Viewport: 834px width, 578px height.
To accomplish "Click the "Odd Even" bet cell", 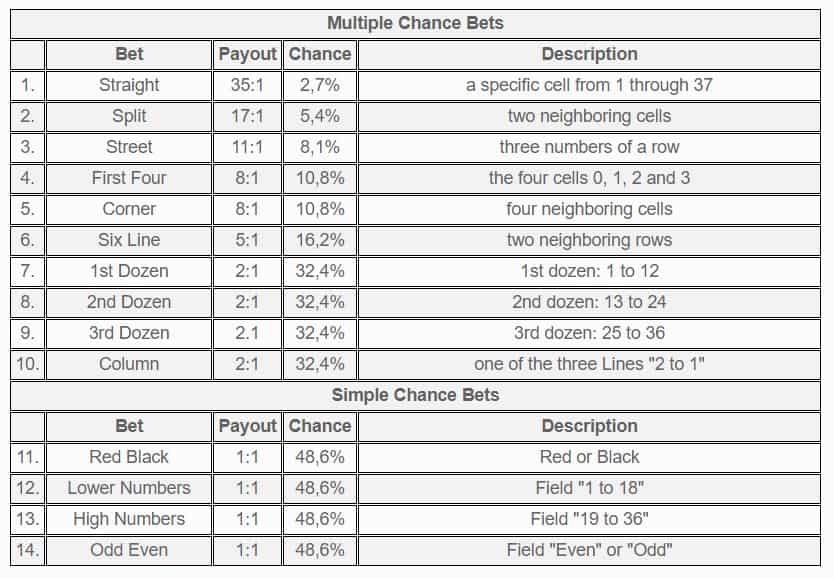I will (129, 550).
